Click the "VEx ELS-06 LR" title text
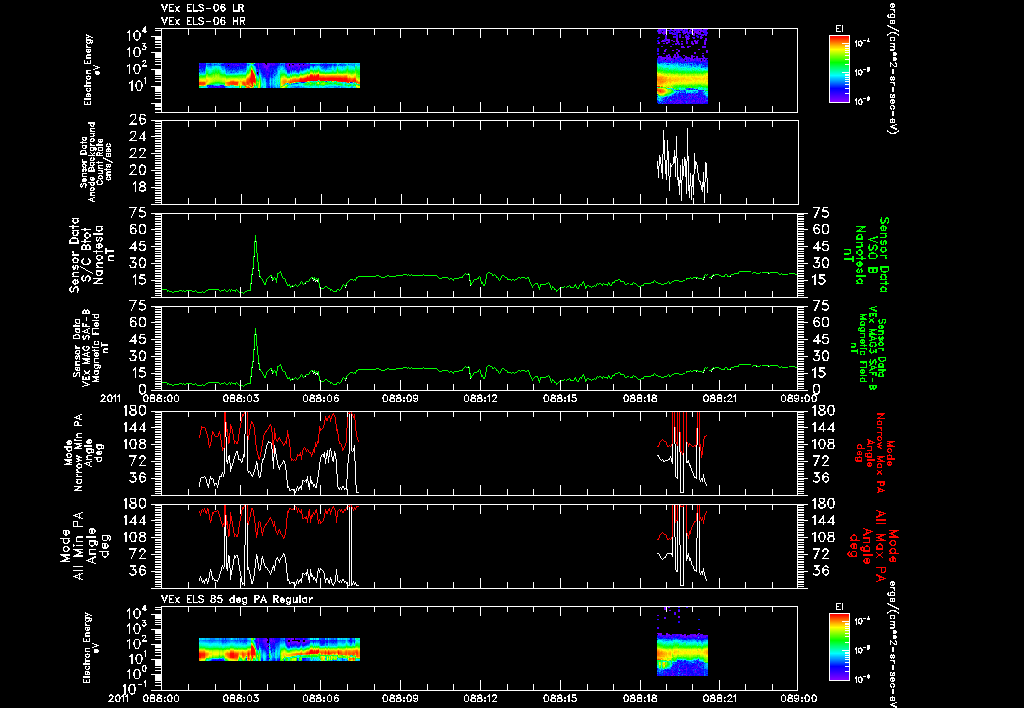This screenshot has width=1024, height=708. pyautogui.click(x=203, y=8)
